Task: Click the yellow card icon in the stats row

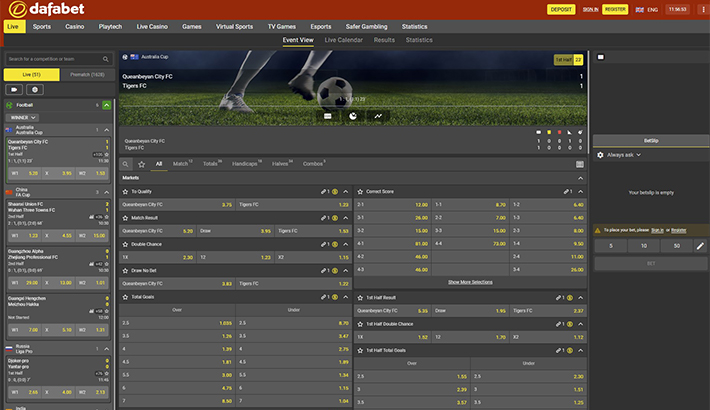Action: (x=549, y=132)
